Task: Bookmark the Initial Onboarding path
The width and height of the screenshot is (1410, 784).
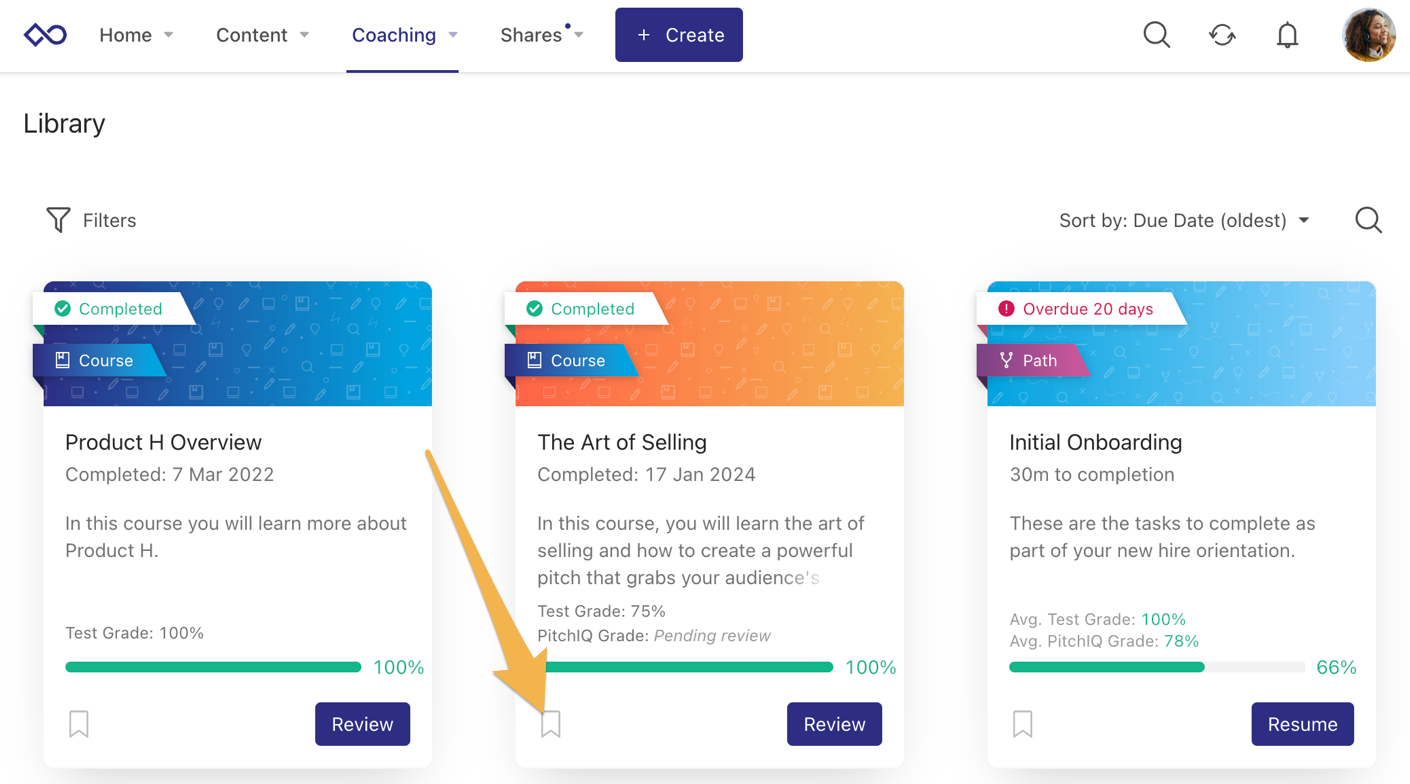Action: click(1023, 724)
